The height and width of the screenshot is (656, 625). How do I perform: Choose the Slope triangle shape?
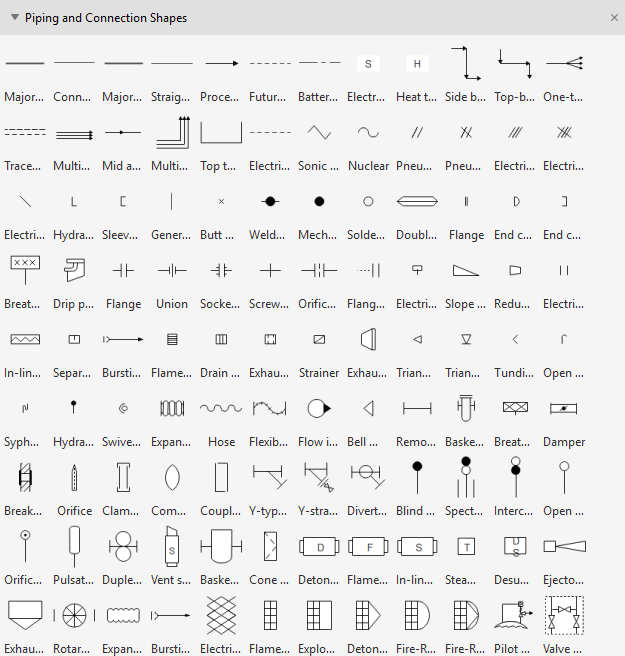click(x=466, y=271)
